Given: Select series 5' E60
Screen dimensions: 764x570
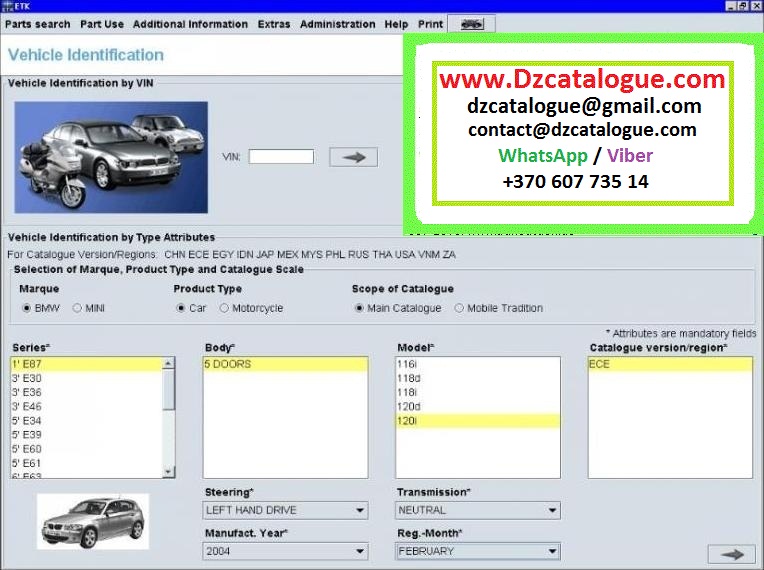Looking at the screenshot, I should [x=86, y=449].
